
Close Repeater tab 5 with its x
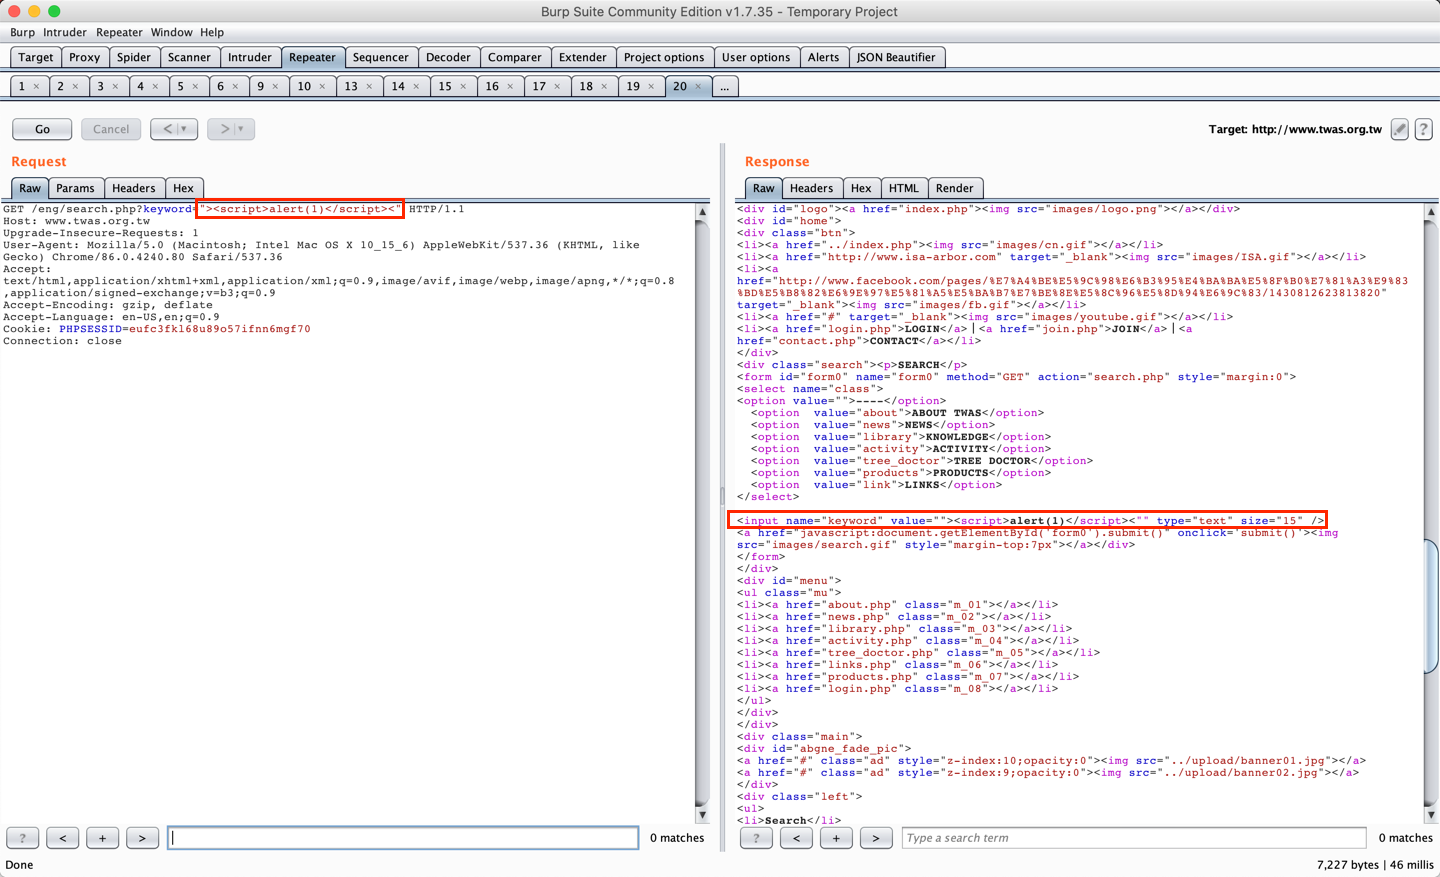click(x=195, y=87)
